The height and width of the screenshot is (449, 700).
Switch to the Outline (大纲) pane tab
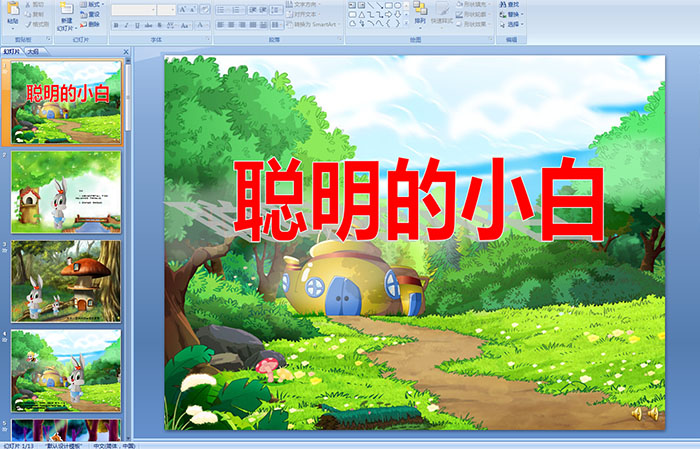coord(33,52)
